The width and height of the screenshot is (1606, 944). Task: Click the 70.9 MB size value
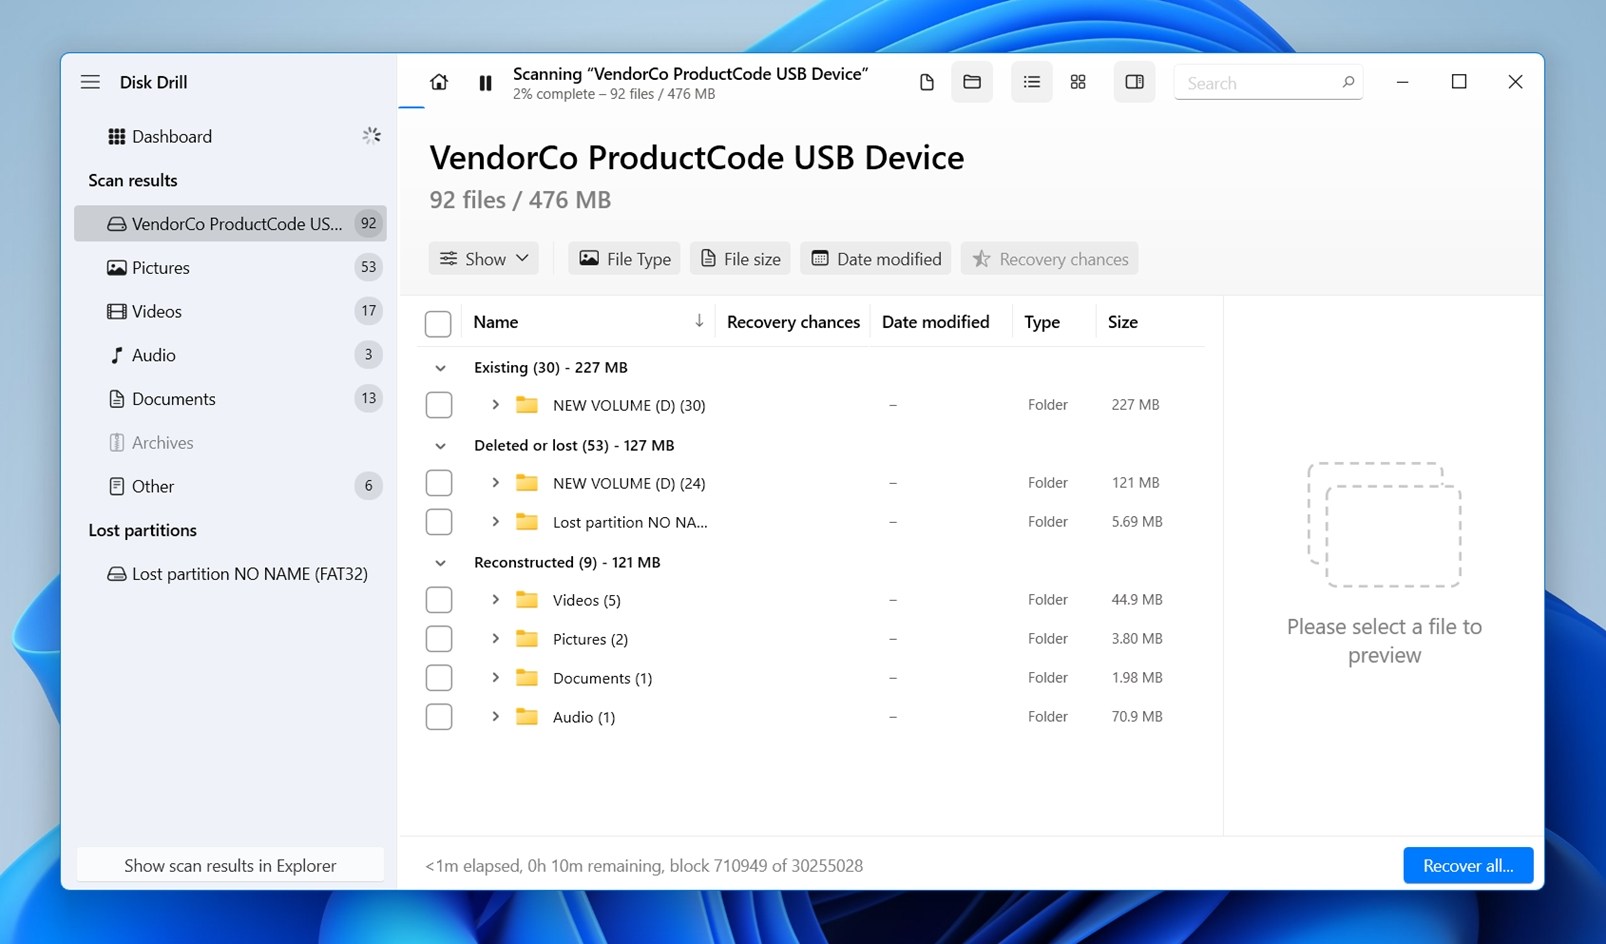click(x=1137, y=716)
